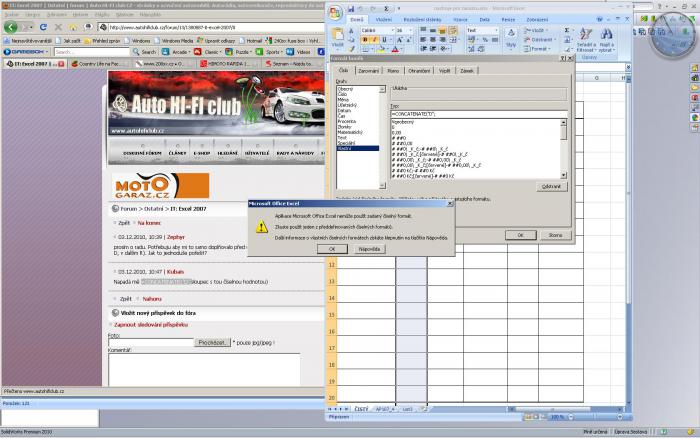
Task: Click the browser back arrow button
Action: [x=10, y=27]
